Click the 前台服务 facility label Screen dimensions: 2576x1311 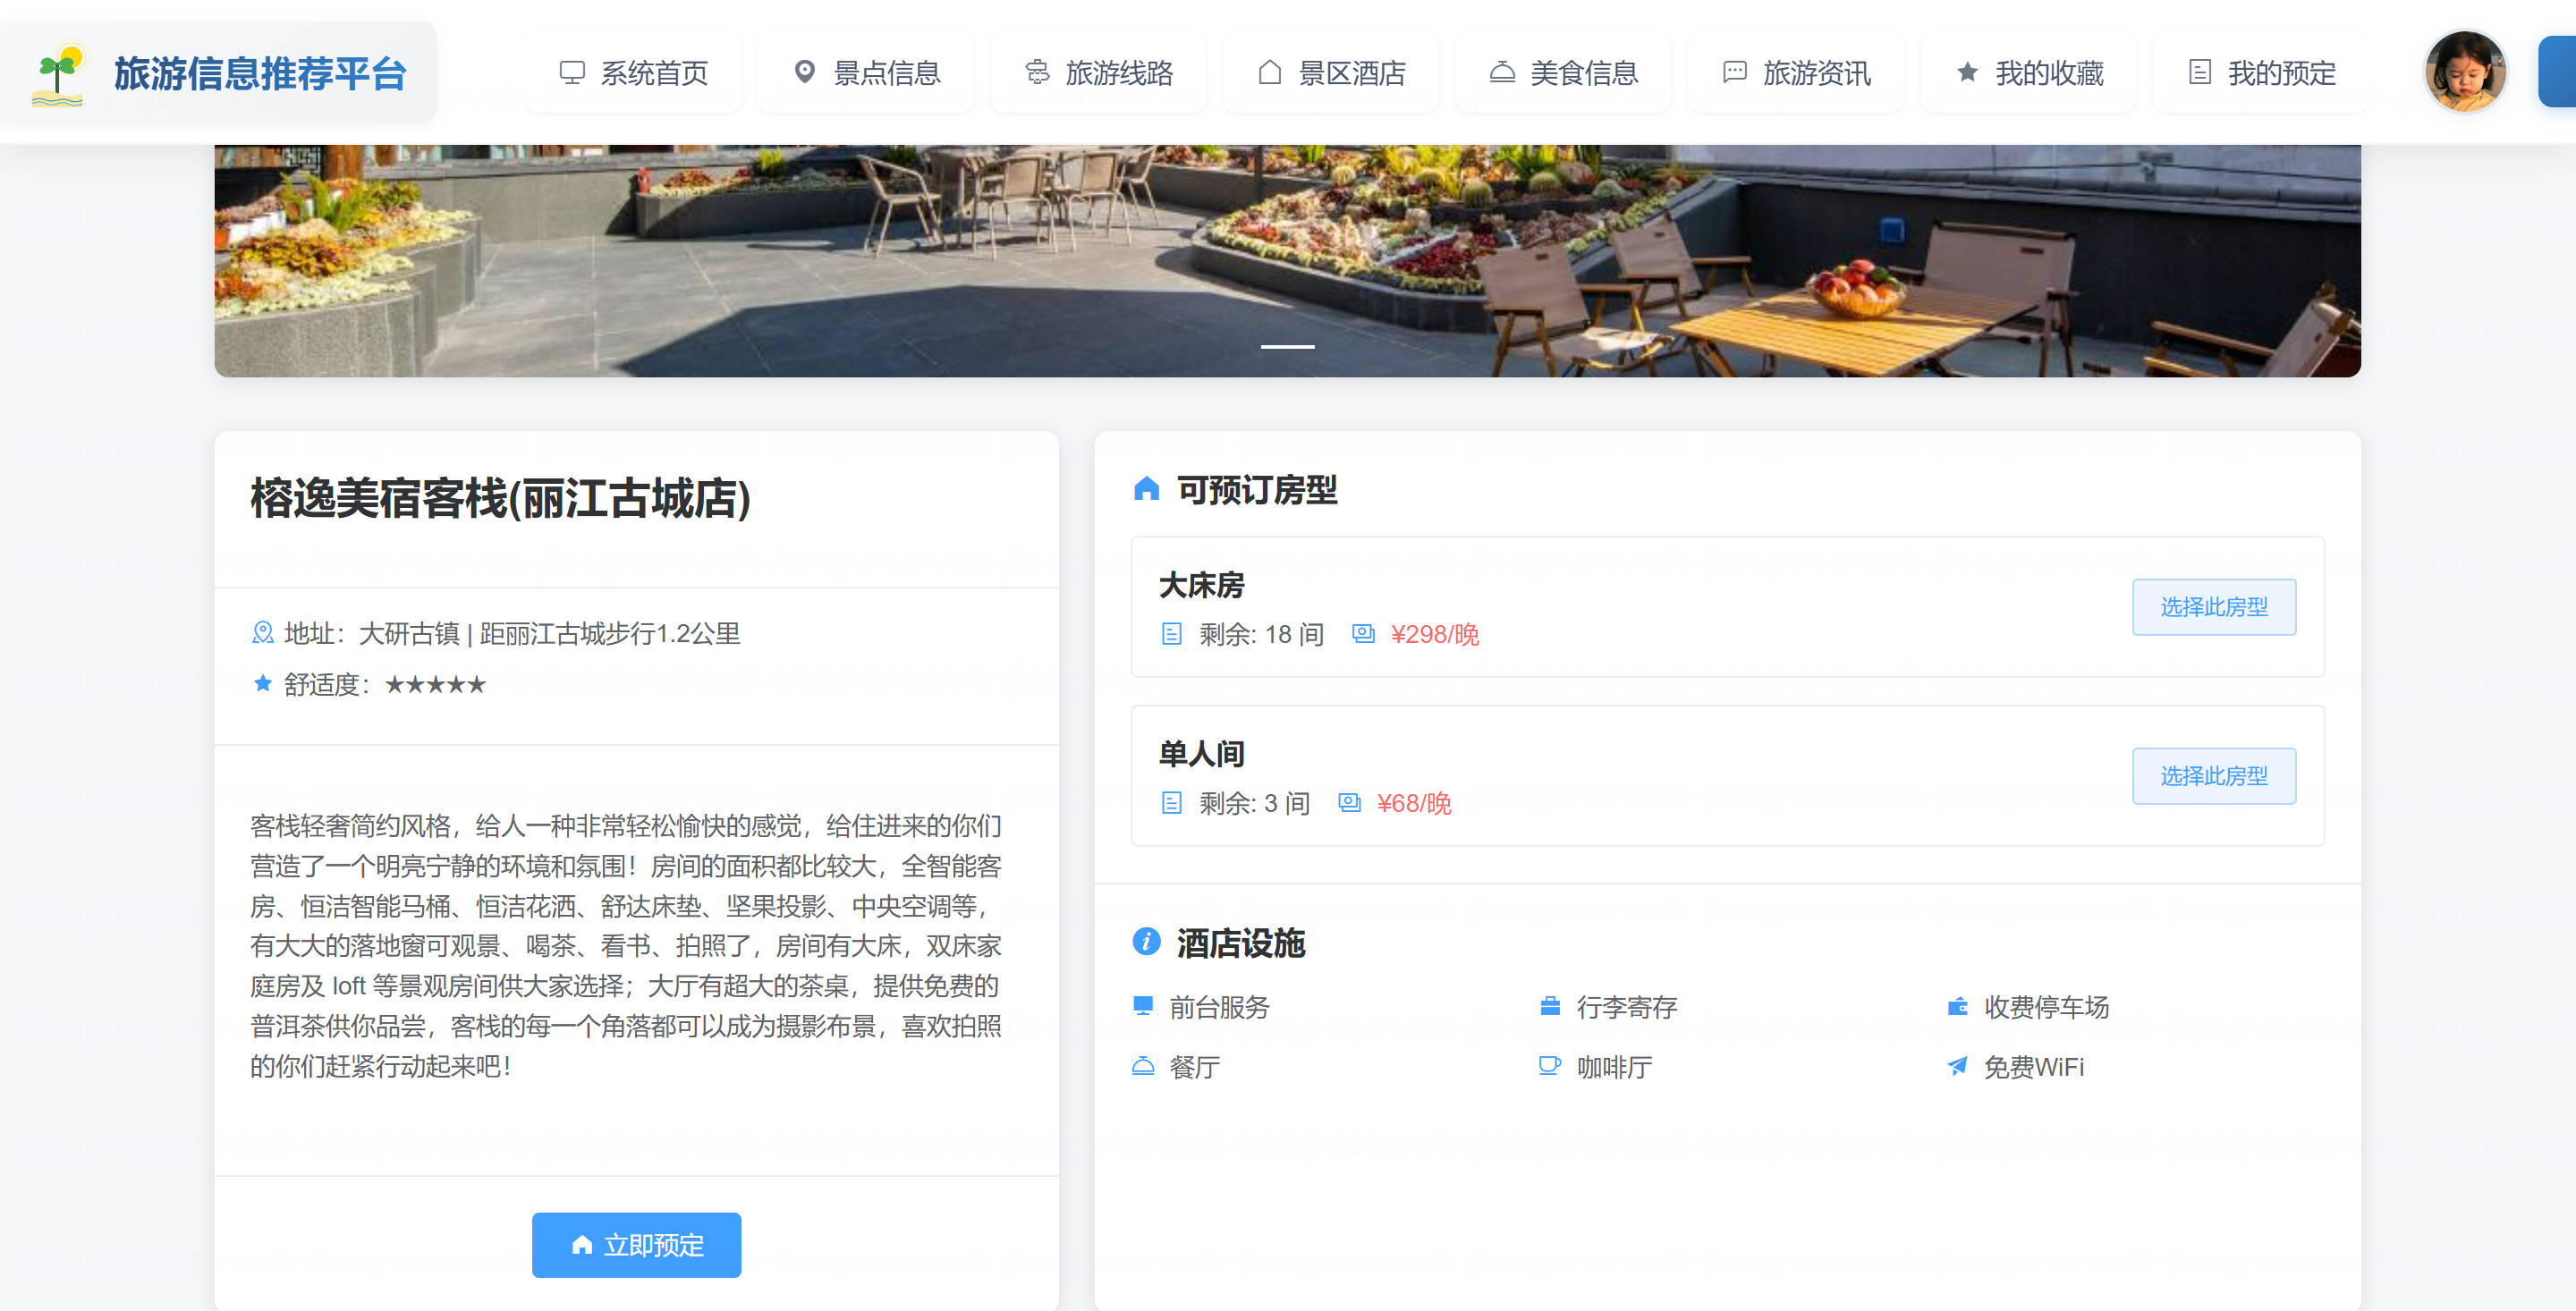pyautogui.click(x=1219, y=1007)
